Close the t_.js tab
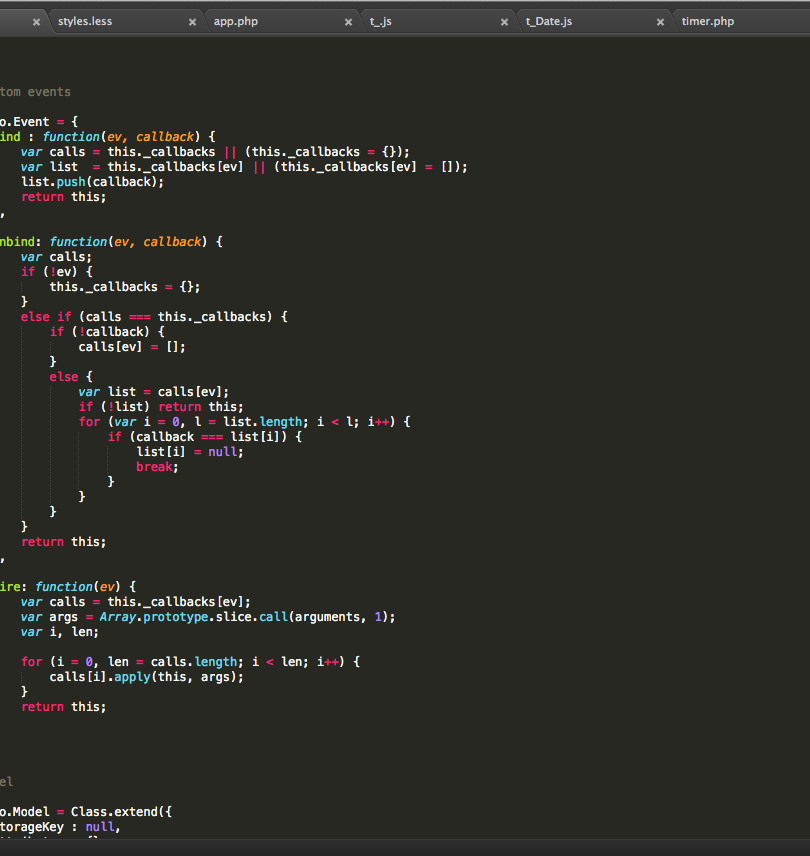The width and height of the screenshot is (810, 856). coord(504,20)
